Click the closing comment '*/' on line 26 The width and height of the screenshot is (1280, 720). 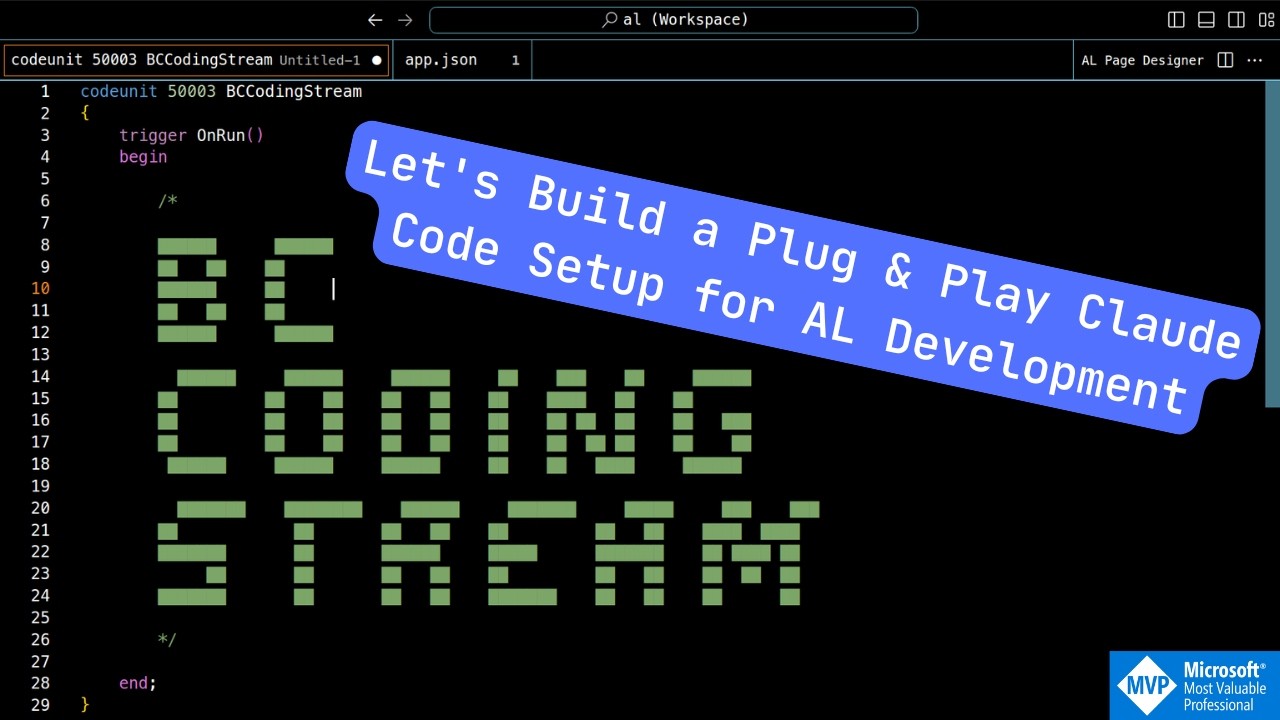[x=167, y=639]
